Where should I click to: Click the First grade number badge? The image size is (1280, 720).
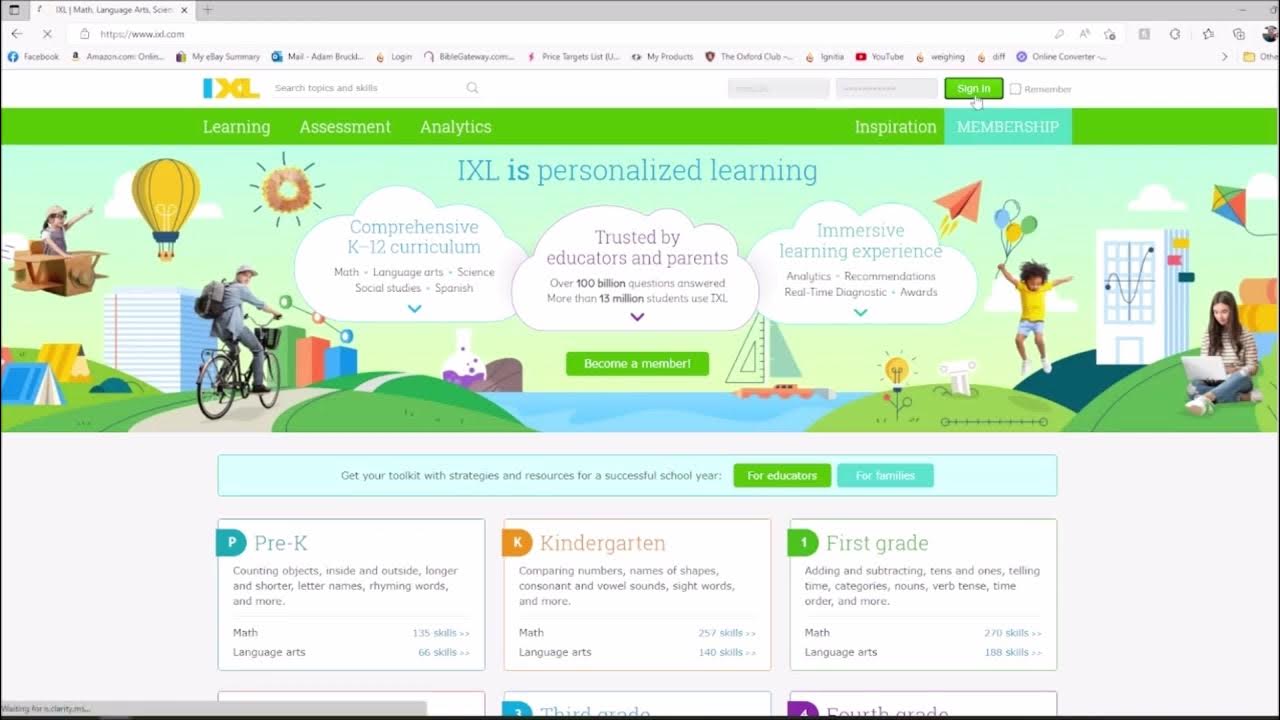803,543
